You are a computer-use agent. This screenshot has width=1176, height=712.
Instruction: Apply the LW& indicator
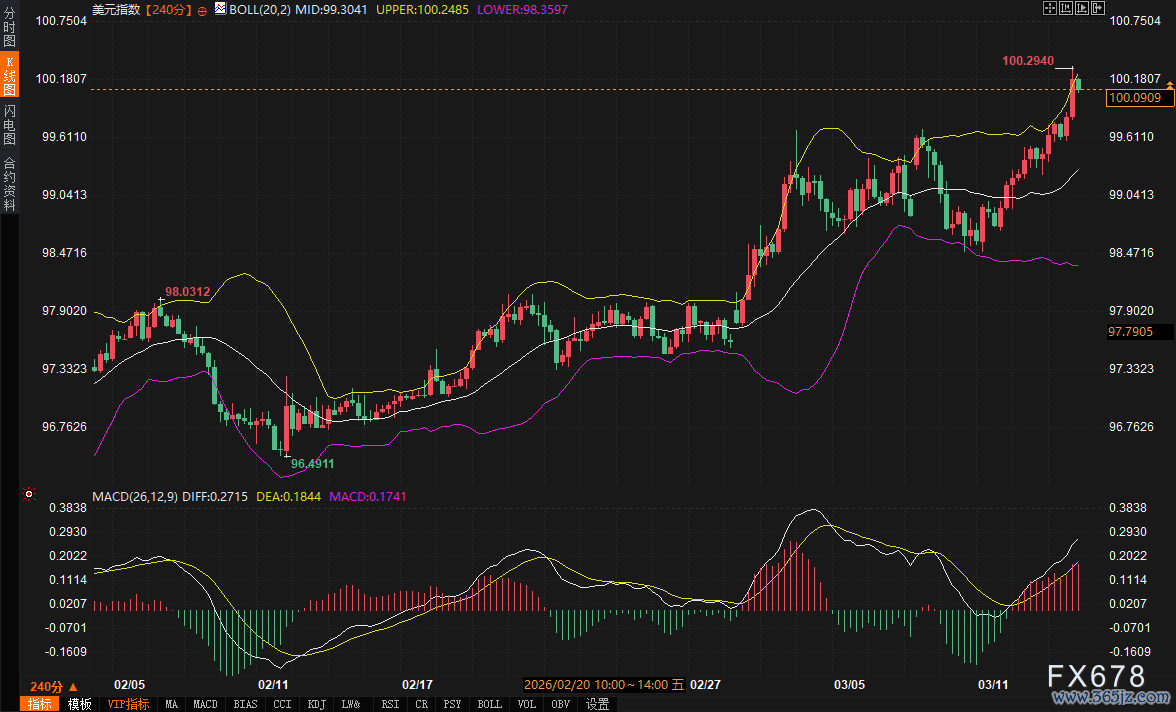(351, 704)
